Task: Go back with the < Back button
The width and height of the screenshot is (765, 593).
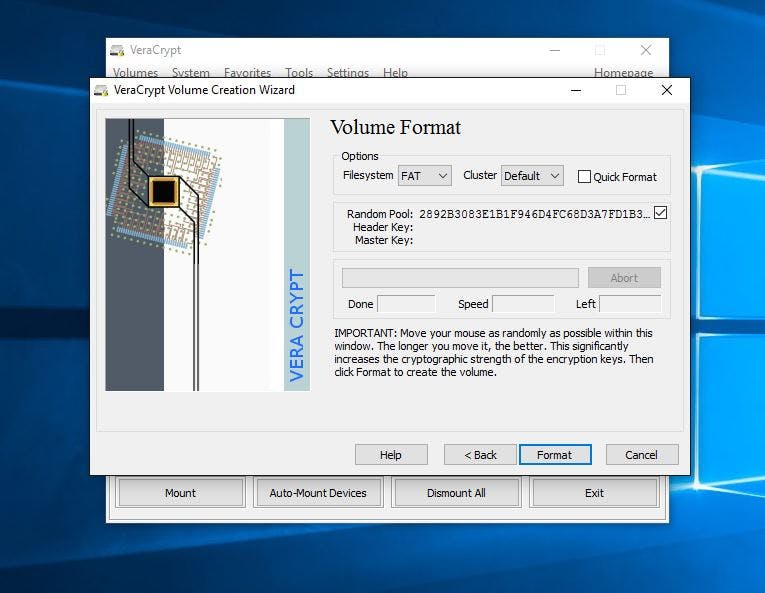Action: tap(480, 455)
